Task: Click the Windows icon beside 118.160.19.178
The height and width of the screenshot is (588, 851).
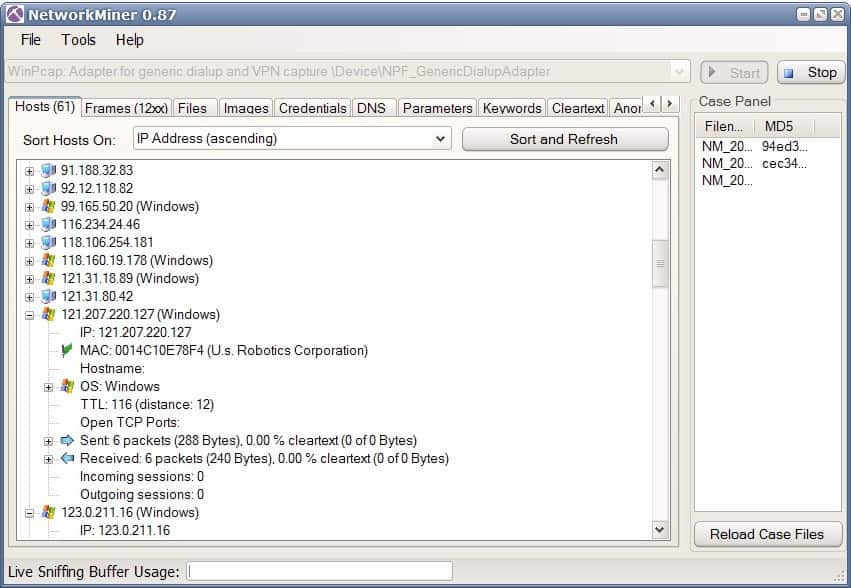Action: pos(48,261)
